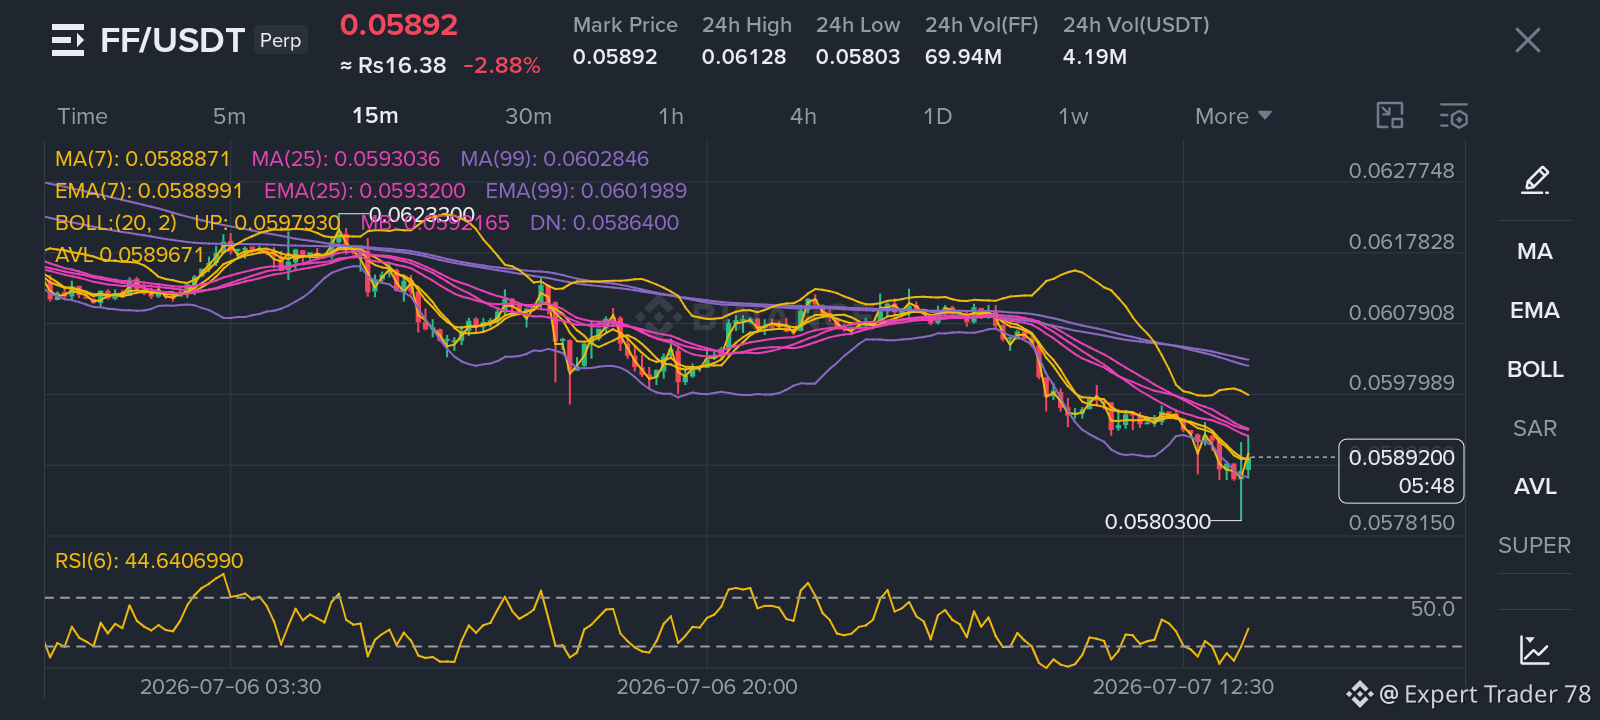Click the RSI(6) indicator label
Viewport: 1600px width, 720px height.
(149, 561)
